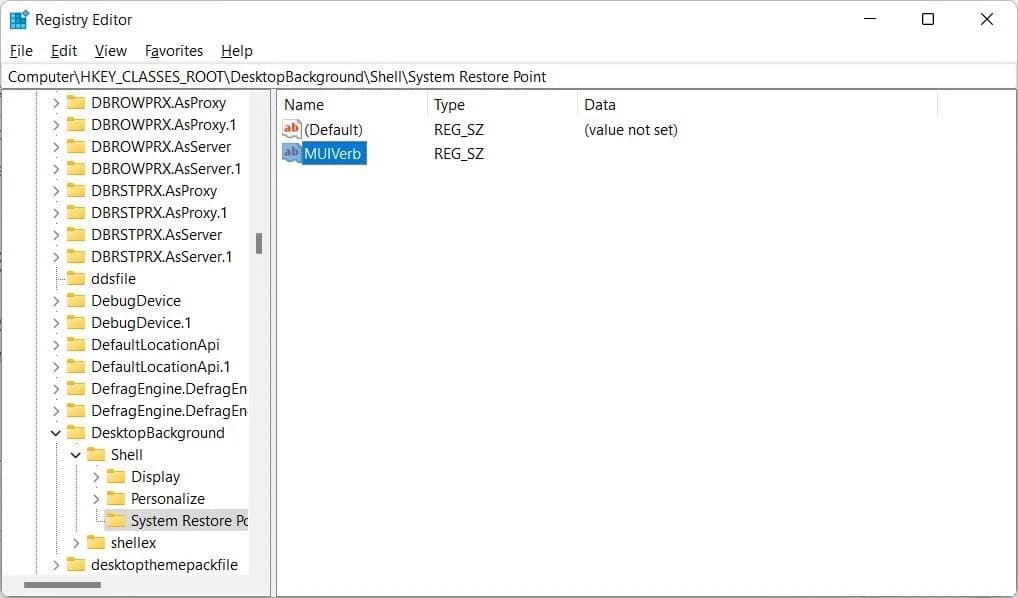Viewport: 1018px width, 598px height.
Task: Open the Edit menu
Action: point(63,50)
